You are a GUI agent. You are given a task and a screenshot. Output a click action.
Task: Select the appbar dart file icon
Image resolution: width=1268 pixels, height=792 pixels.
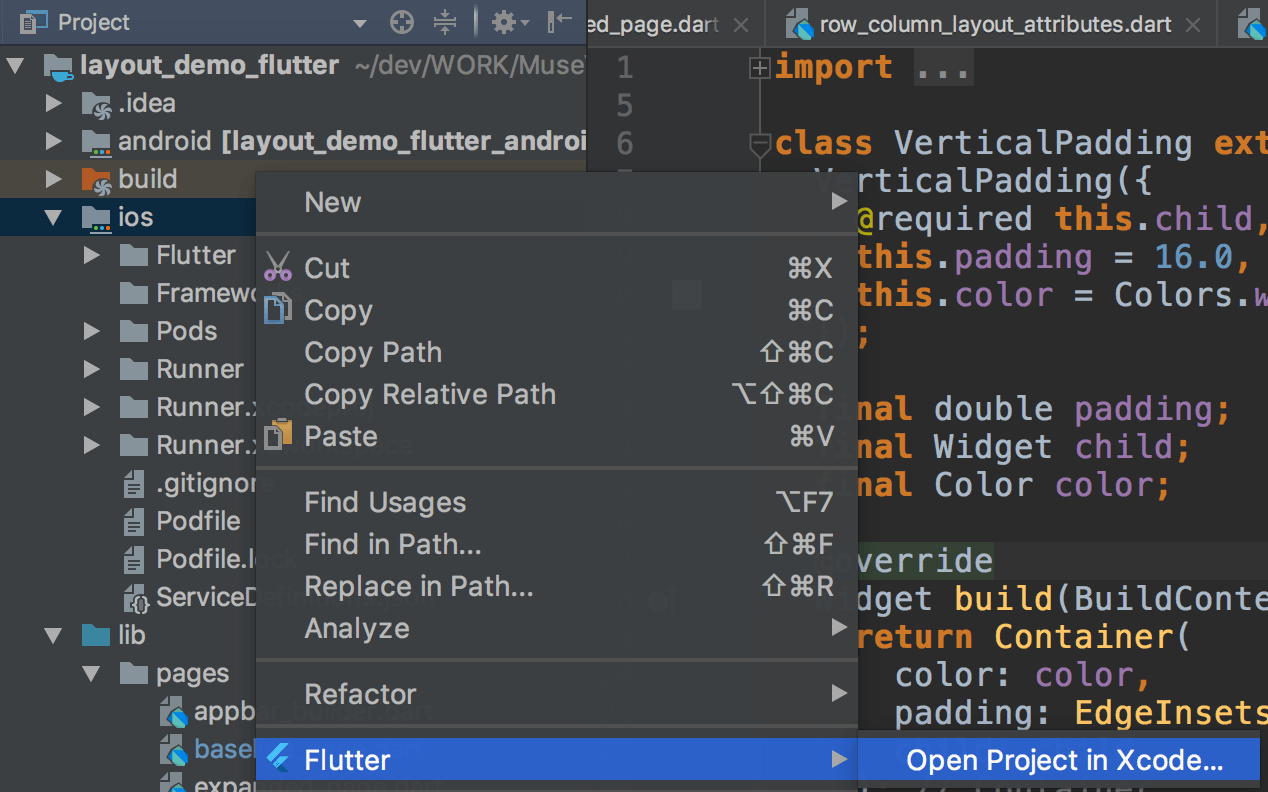174,712
